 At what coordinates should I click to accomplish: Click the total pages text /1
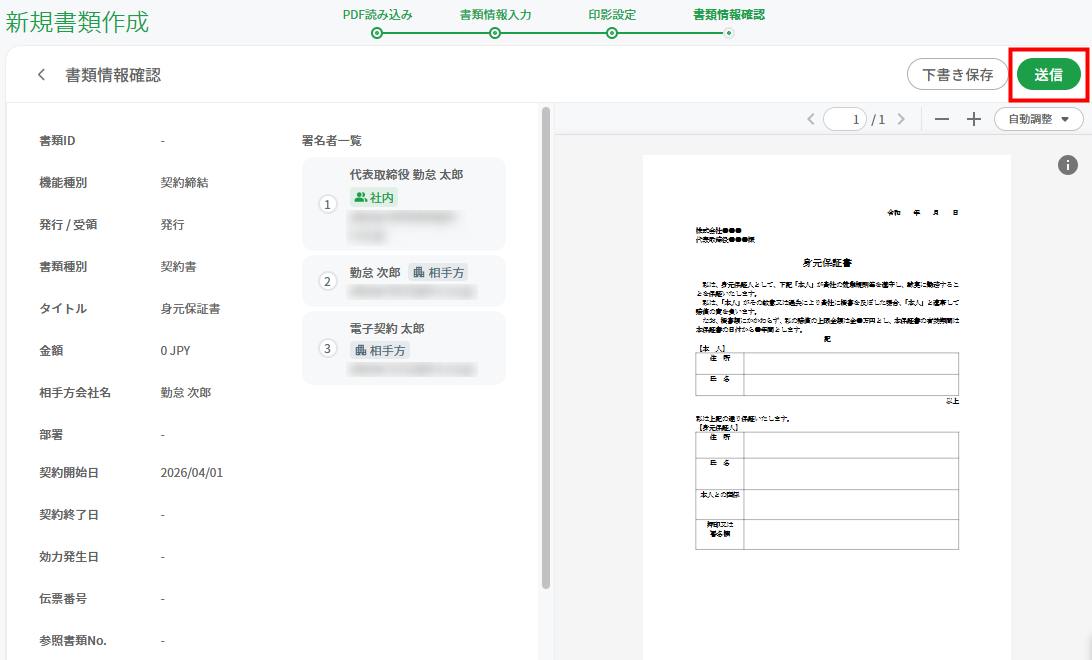[x=878, y=120]
